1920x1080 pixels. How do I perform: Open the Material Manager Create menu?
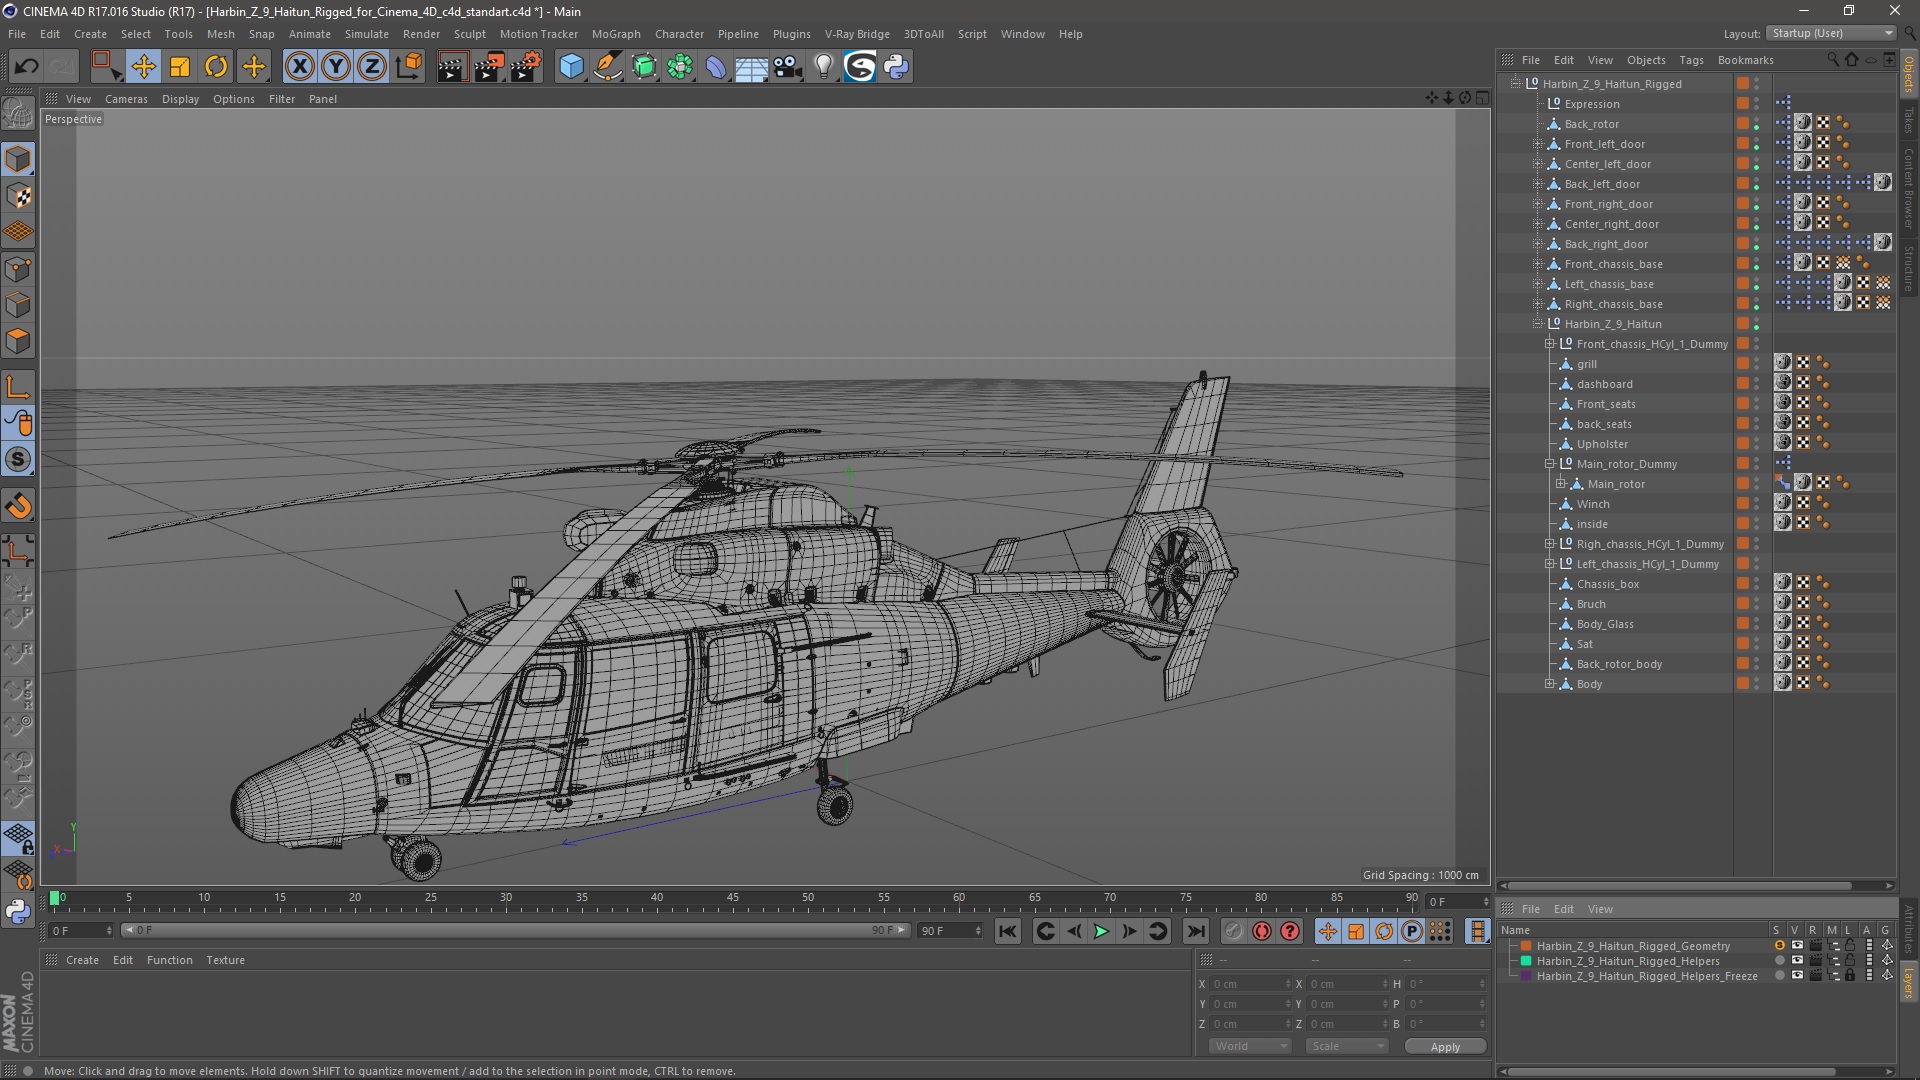click(x=82, y=960)
